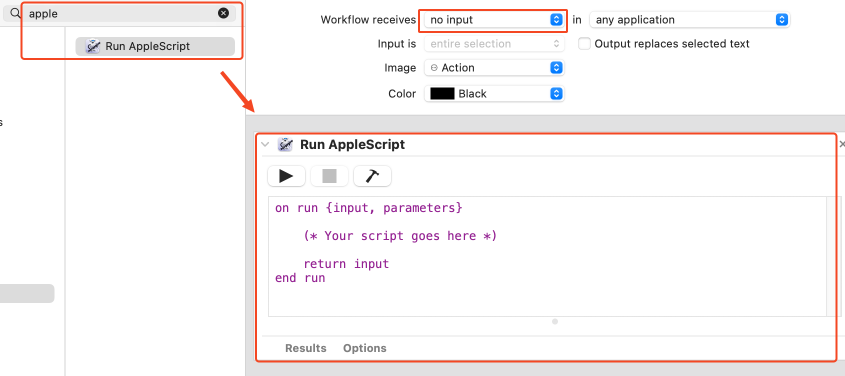Image resolution: width=845 pixels, height=376 pixels.
Task: Click the 'return input' line in script
Action: [x=346, y=264]
